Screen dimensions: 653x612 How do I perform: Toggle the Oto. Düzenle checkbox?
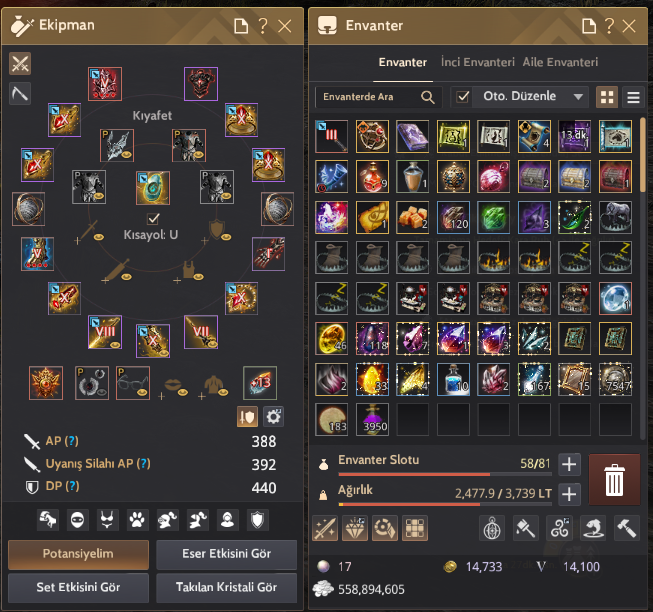pos(462,97)
